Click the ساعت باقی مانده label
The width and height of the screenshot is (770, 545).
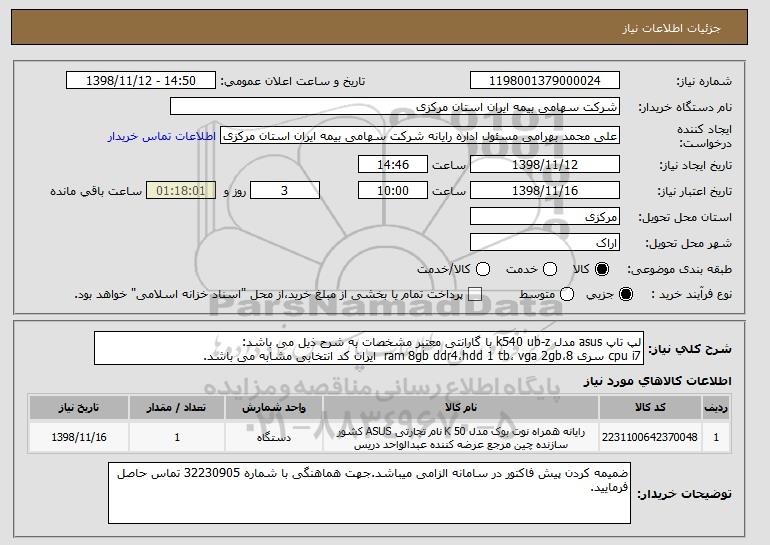pyautogui.click(x=96, y=191)
